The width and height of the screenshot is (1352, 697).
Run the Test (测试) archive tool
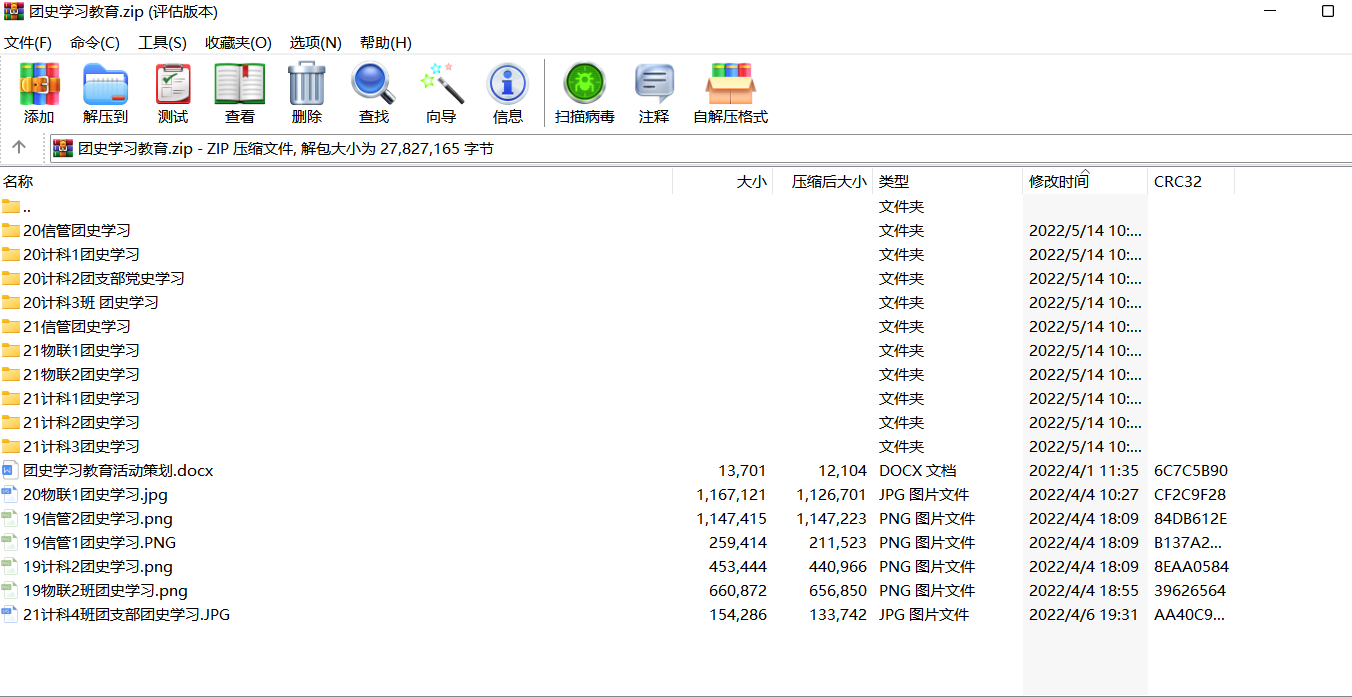coord(172,93)
